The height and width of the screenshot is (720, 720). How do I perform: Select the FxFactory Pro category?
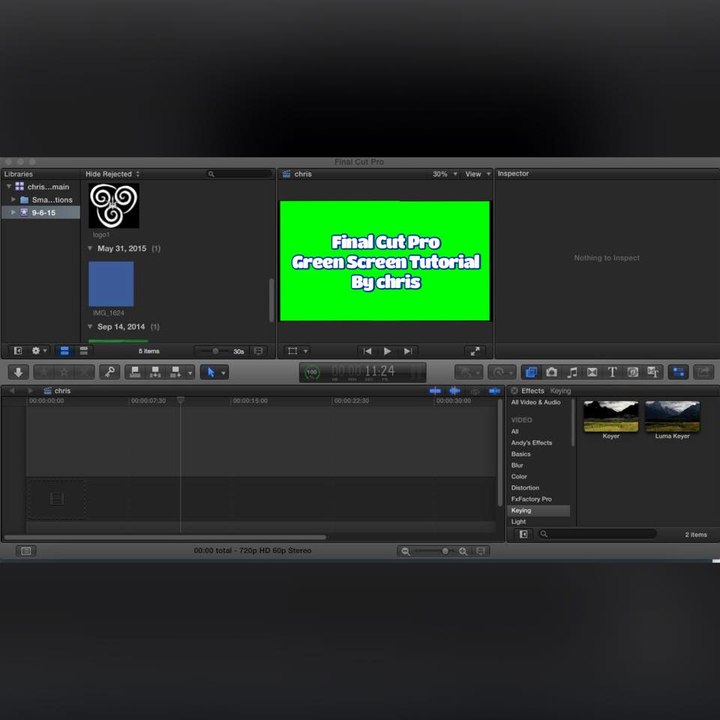point(531,499)
